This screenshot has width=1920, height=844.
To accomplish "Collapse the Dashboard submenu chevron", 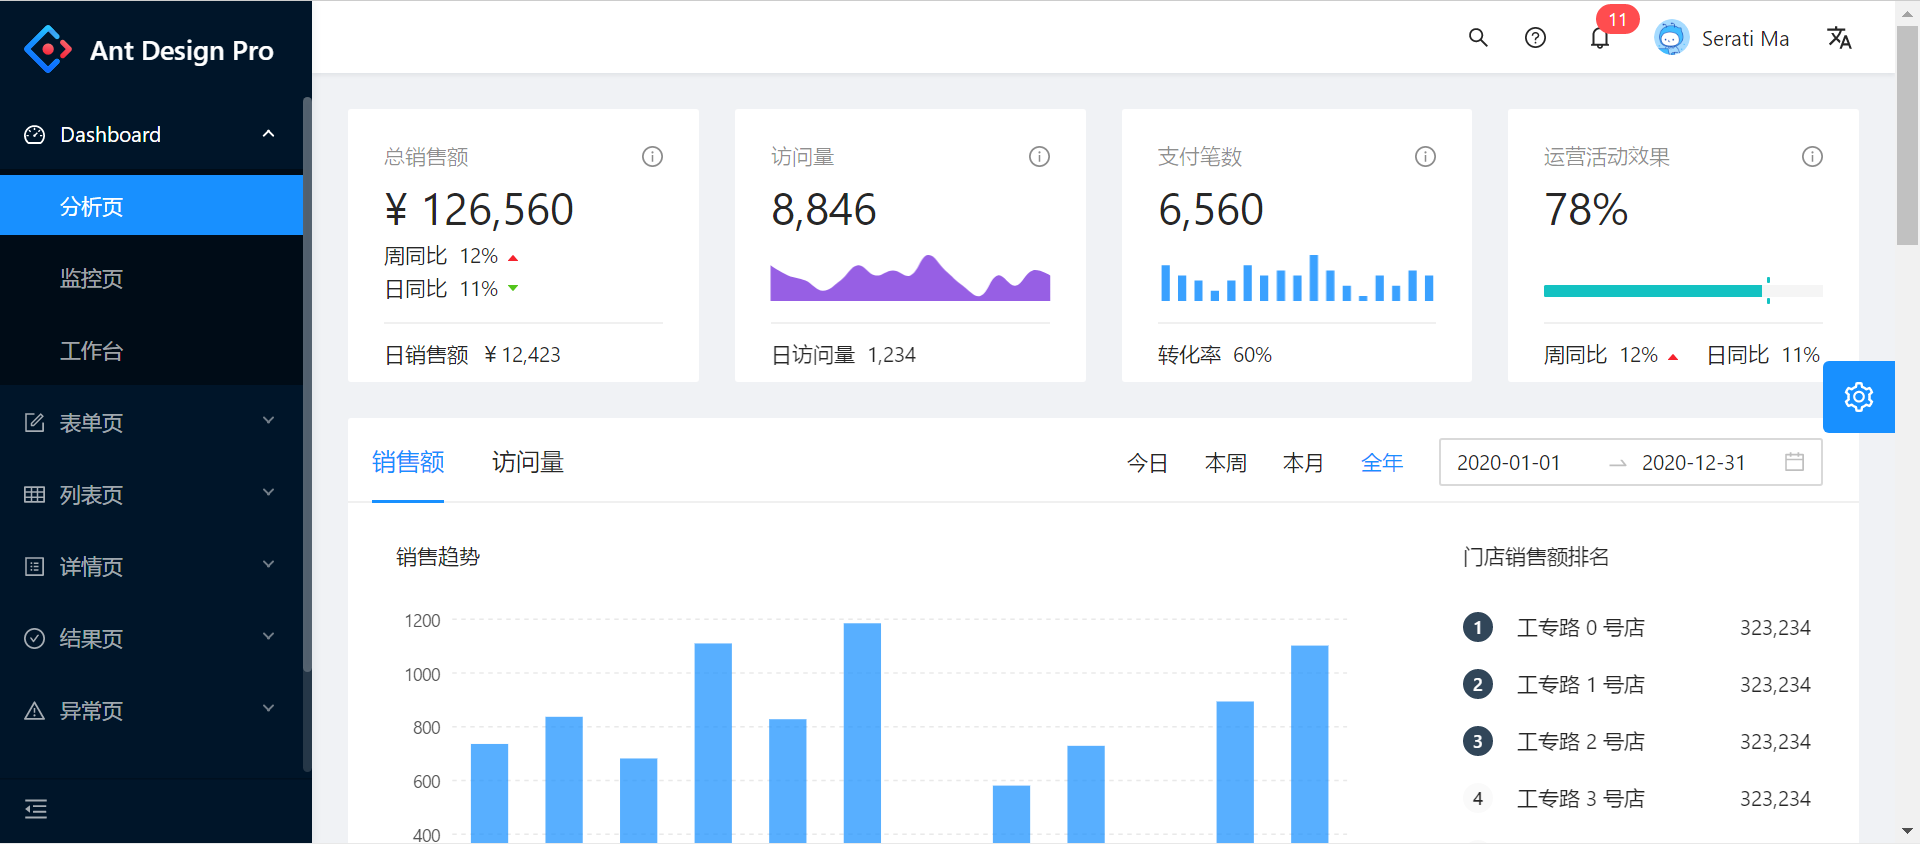I will coord(268,134).
